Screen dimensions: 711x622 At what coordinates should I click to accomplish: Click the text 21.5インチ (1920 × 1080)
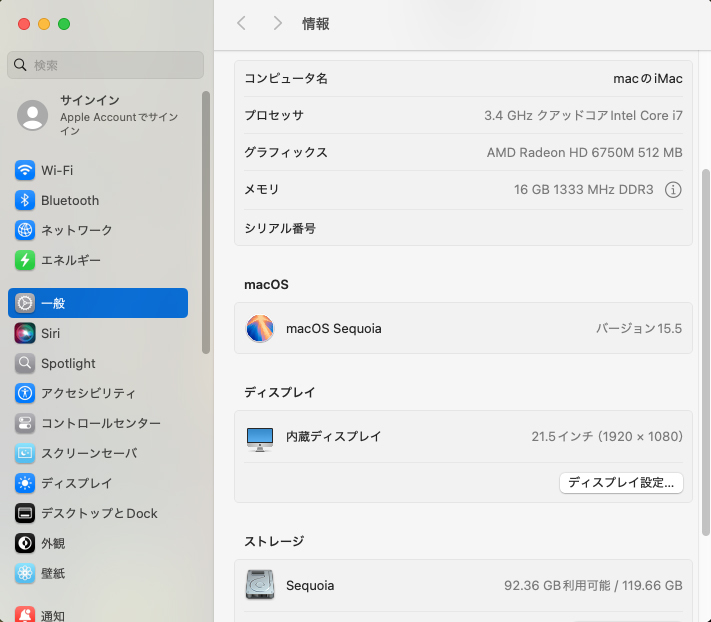click(607, 436)
